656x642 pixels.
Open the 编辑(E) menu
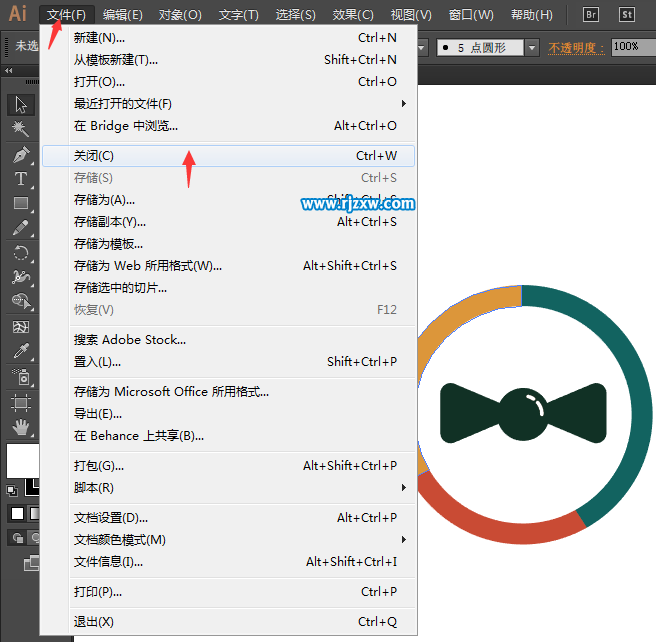click(123, 15)
